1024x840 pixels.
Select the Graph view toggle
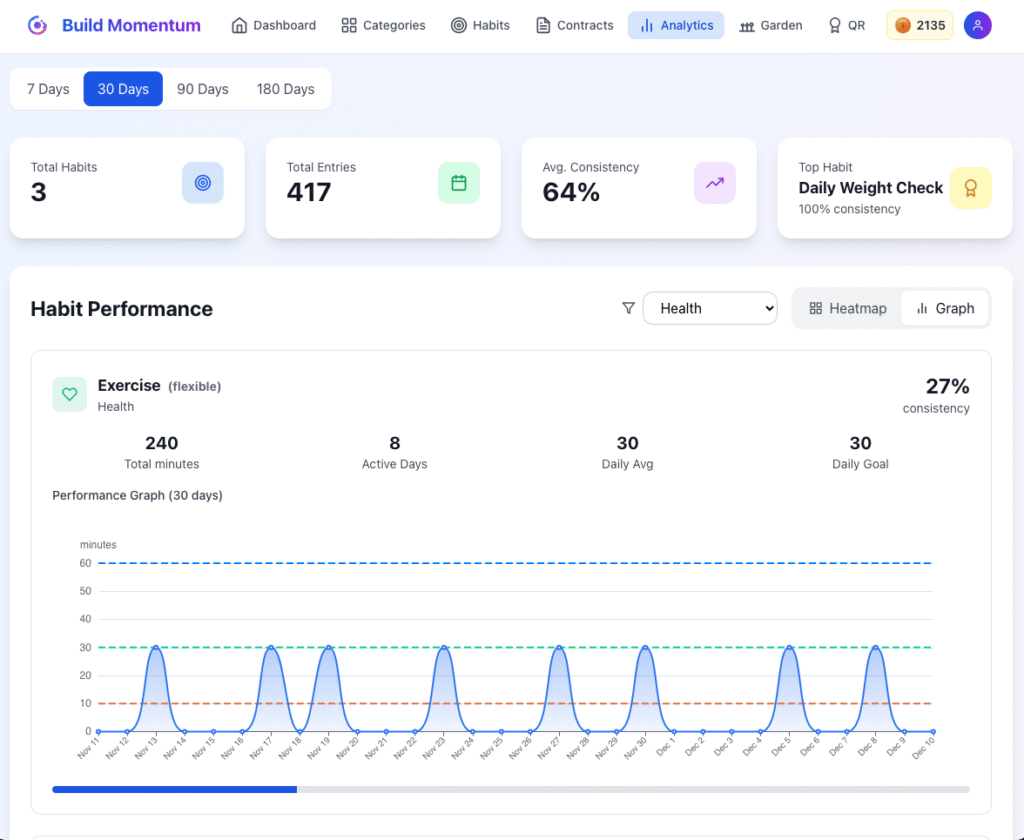tap(945, 308)
